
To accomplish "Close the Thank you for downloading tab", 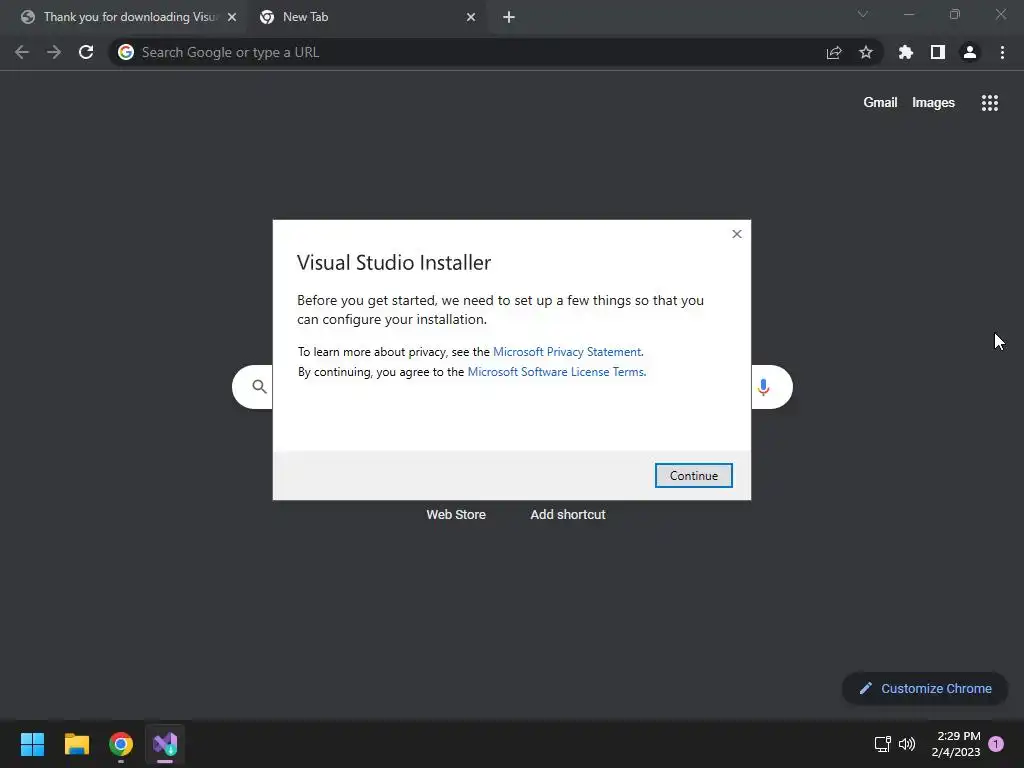I will pyautogui.click(x=232, y=17).
